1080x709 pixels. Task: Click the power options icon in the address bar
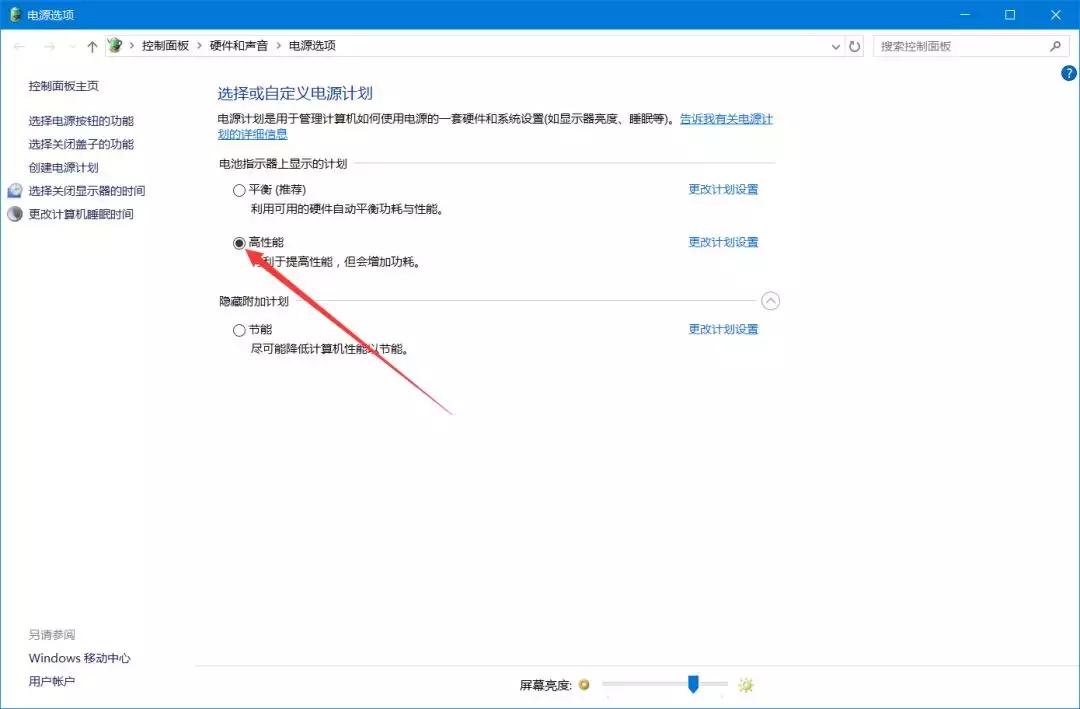[114, 46]
